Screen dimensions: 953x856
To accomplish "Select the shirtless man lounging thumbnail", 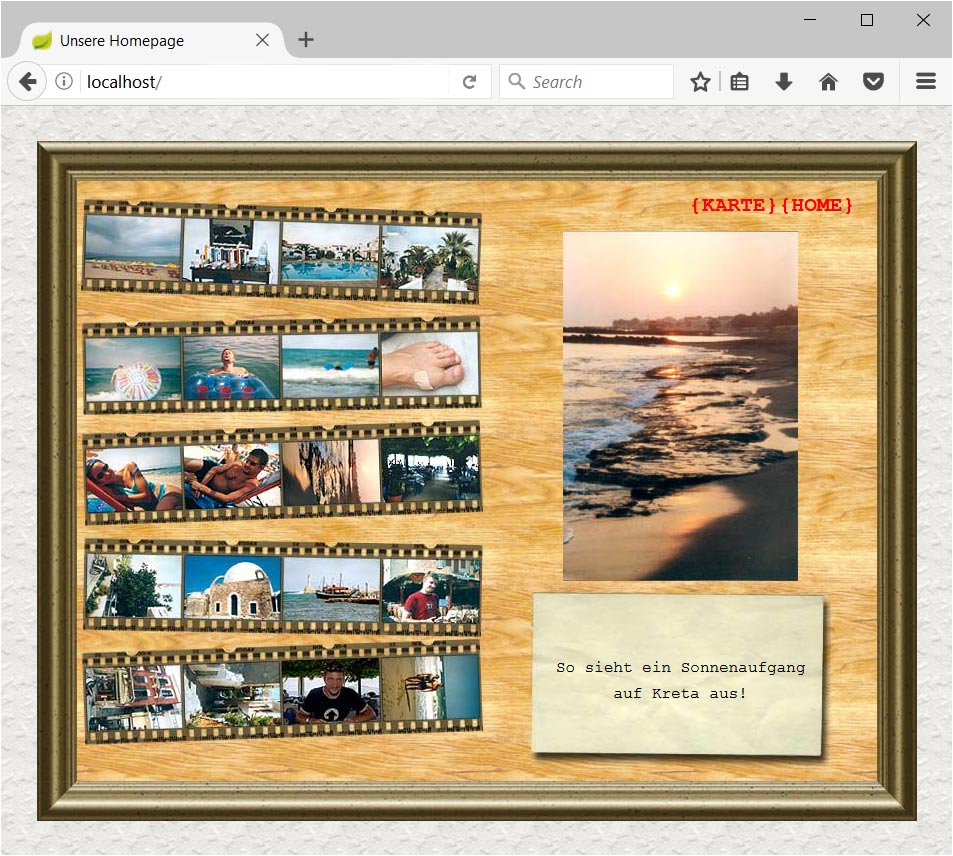I will click(x=232, y=476).
